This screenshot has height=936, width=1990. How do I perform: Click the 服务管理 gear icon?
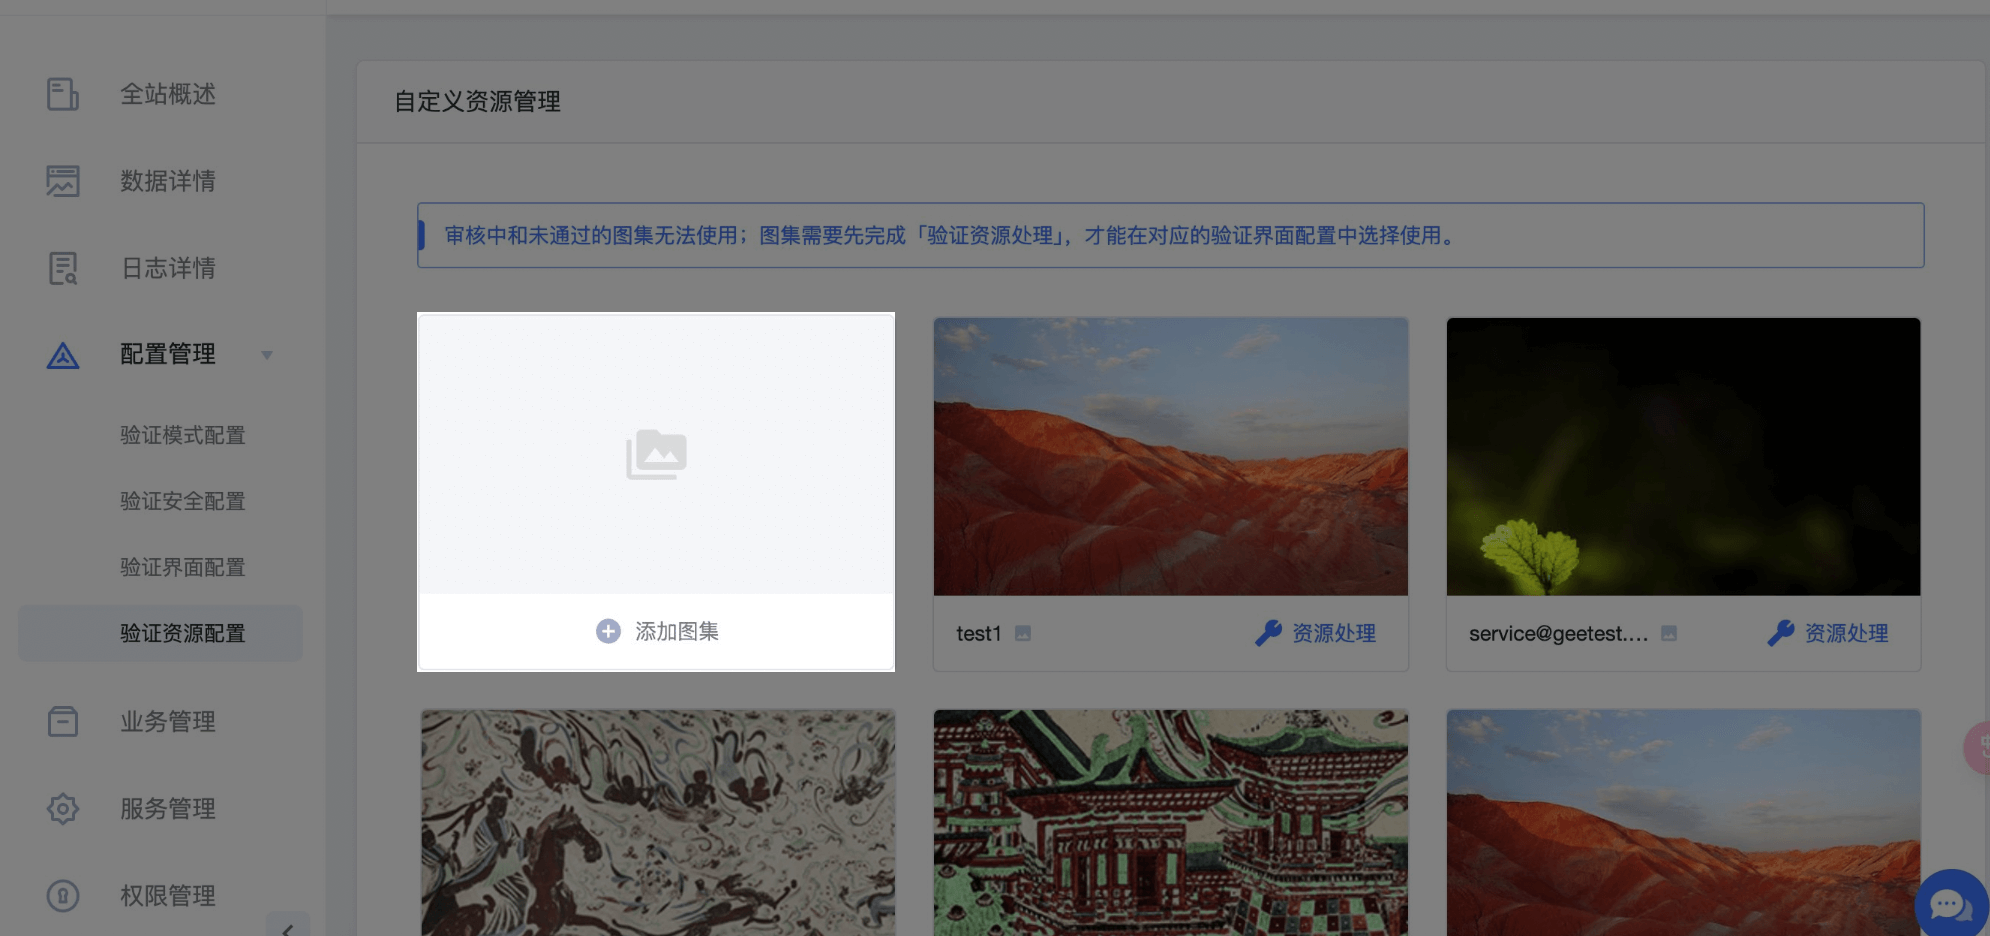(62, 809)
